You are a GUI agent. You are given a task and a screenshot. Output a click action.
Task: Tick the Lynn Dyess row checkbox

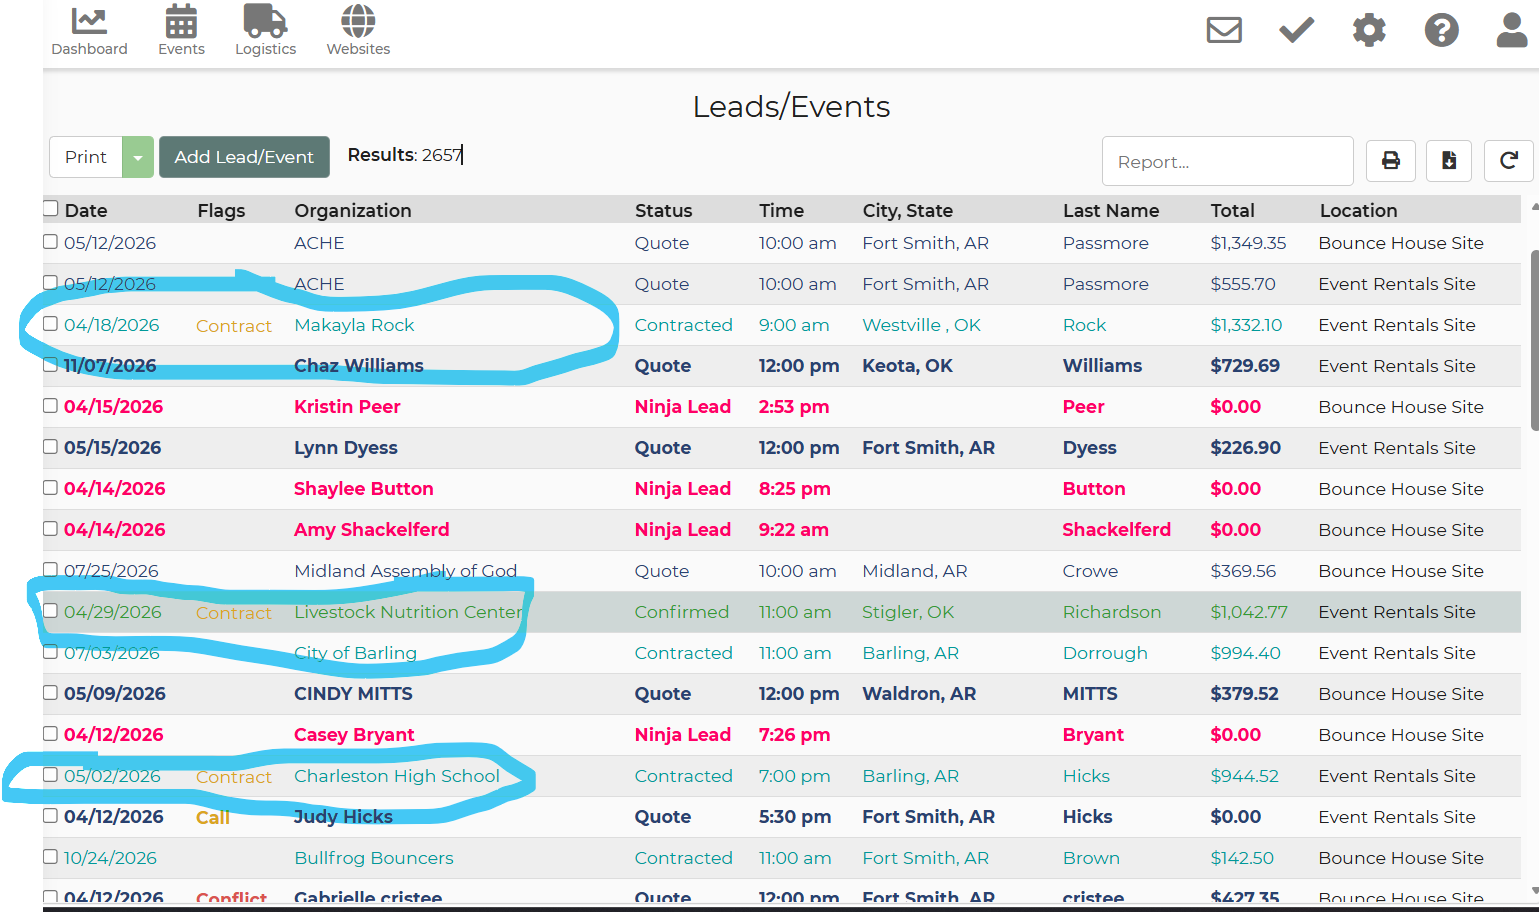[x=50, y=446]
